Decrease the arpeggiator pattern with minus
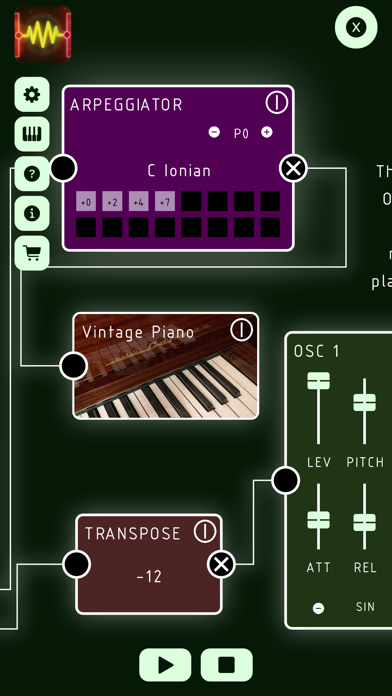The height and width of the screenshot is (696, 392). click(214, 132)
